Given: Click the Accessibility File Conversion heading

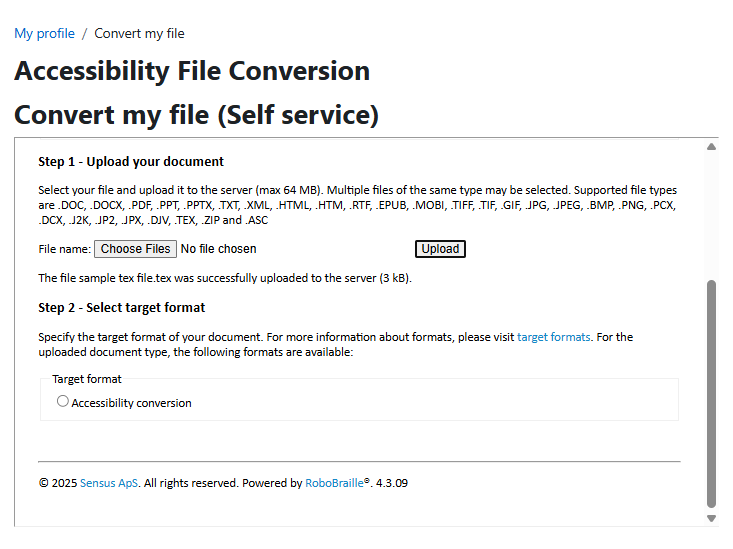Looking at the screenshot, I should coord(192,72).
